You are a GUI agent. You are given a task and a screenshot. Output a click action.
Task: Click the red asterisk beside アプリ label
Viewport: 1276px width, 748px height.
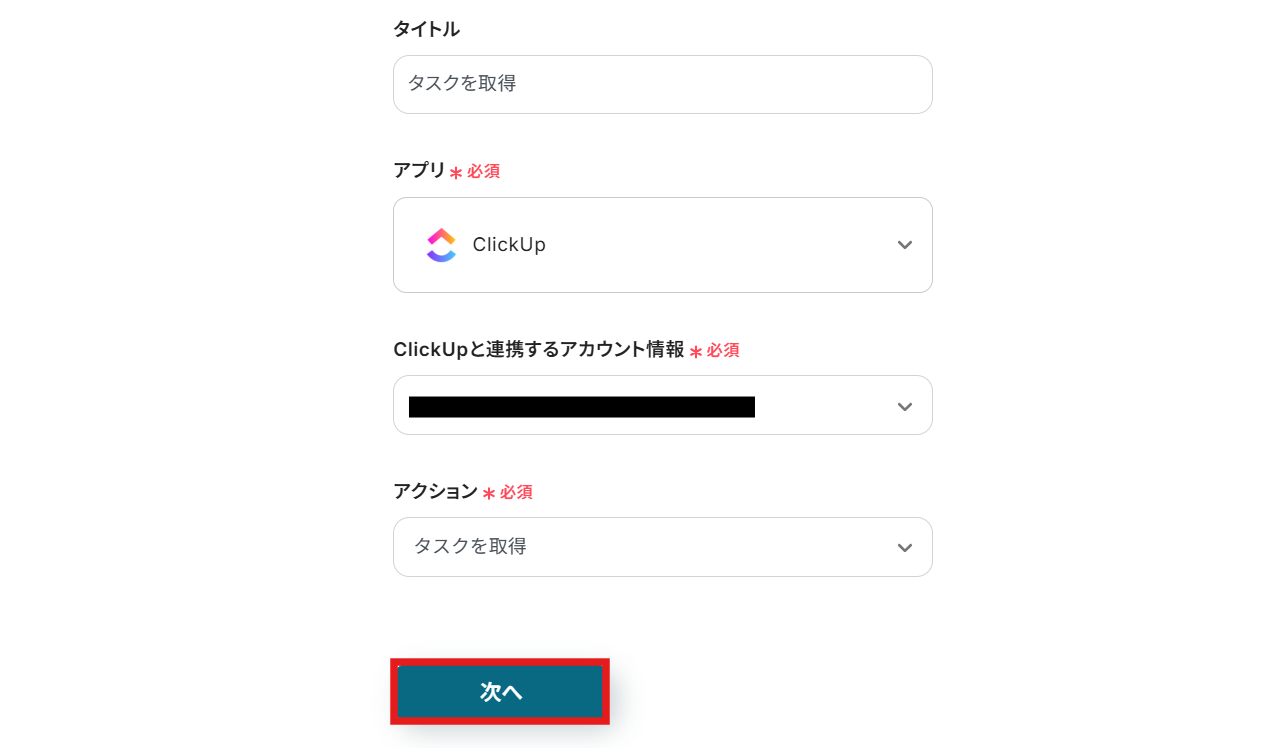click(456, 172)
